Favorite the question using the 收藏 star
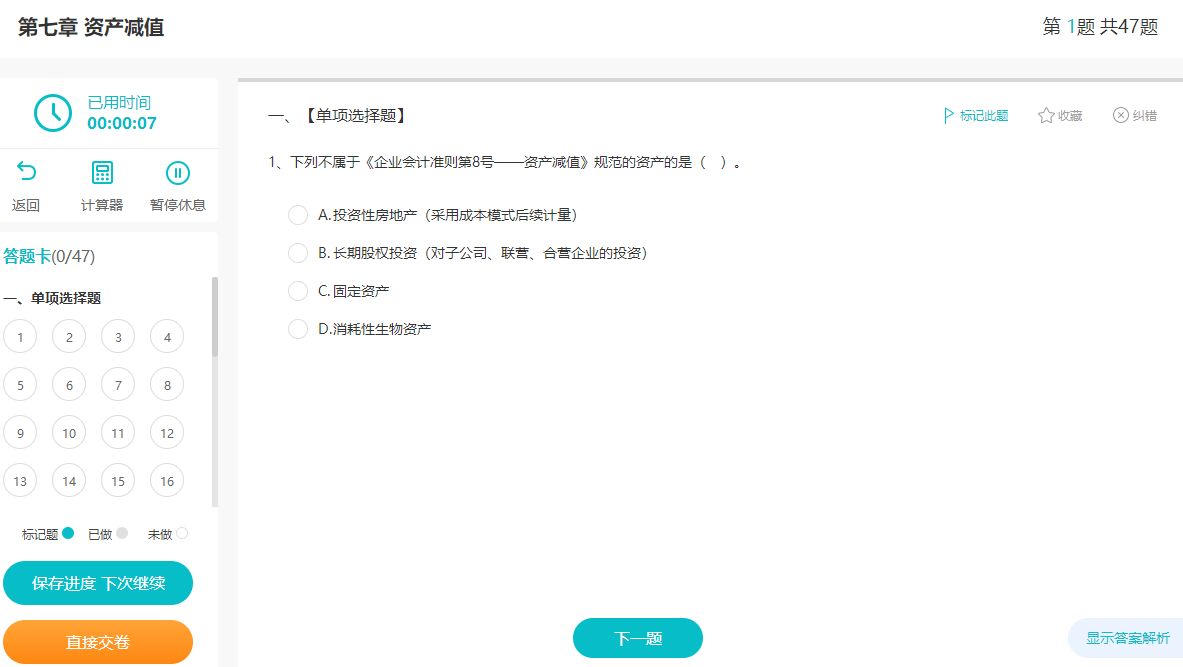This screenshot has width=1183, height=667. (1059, 115)
